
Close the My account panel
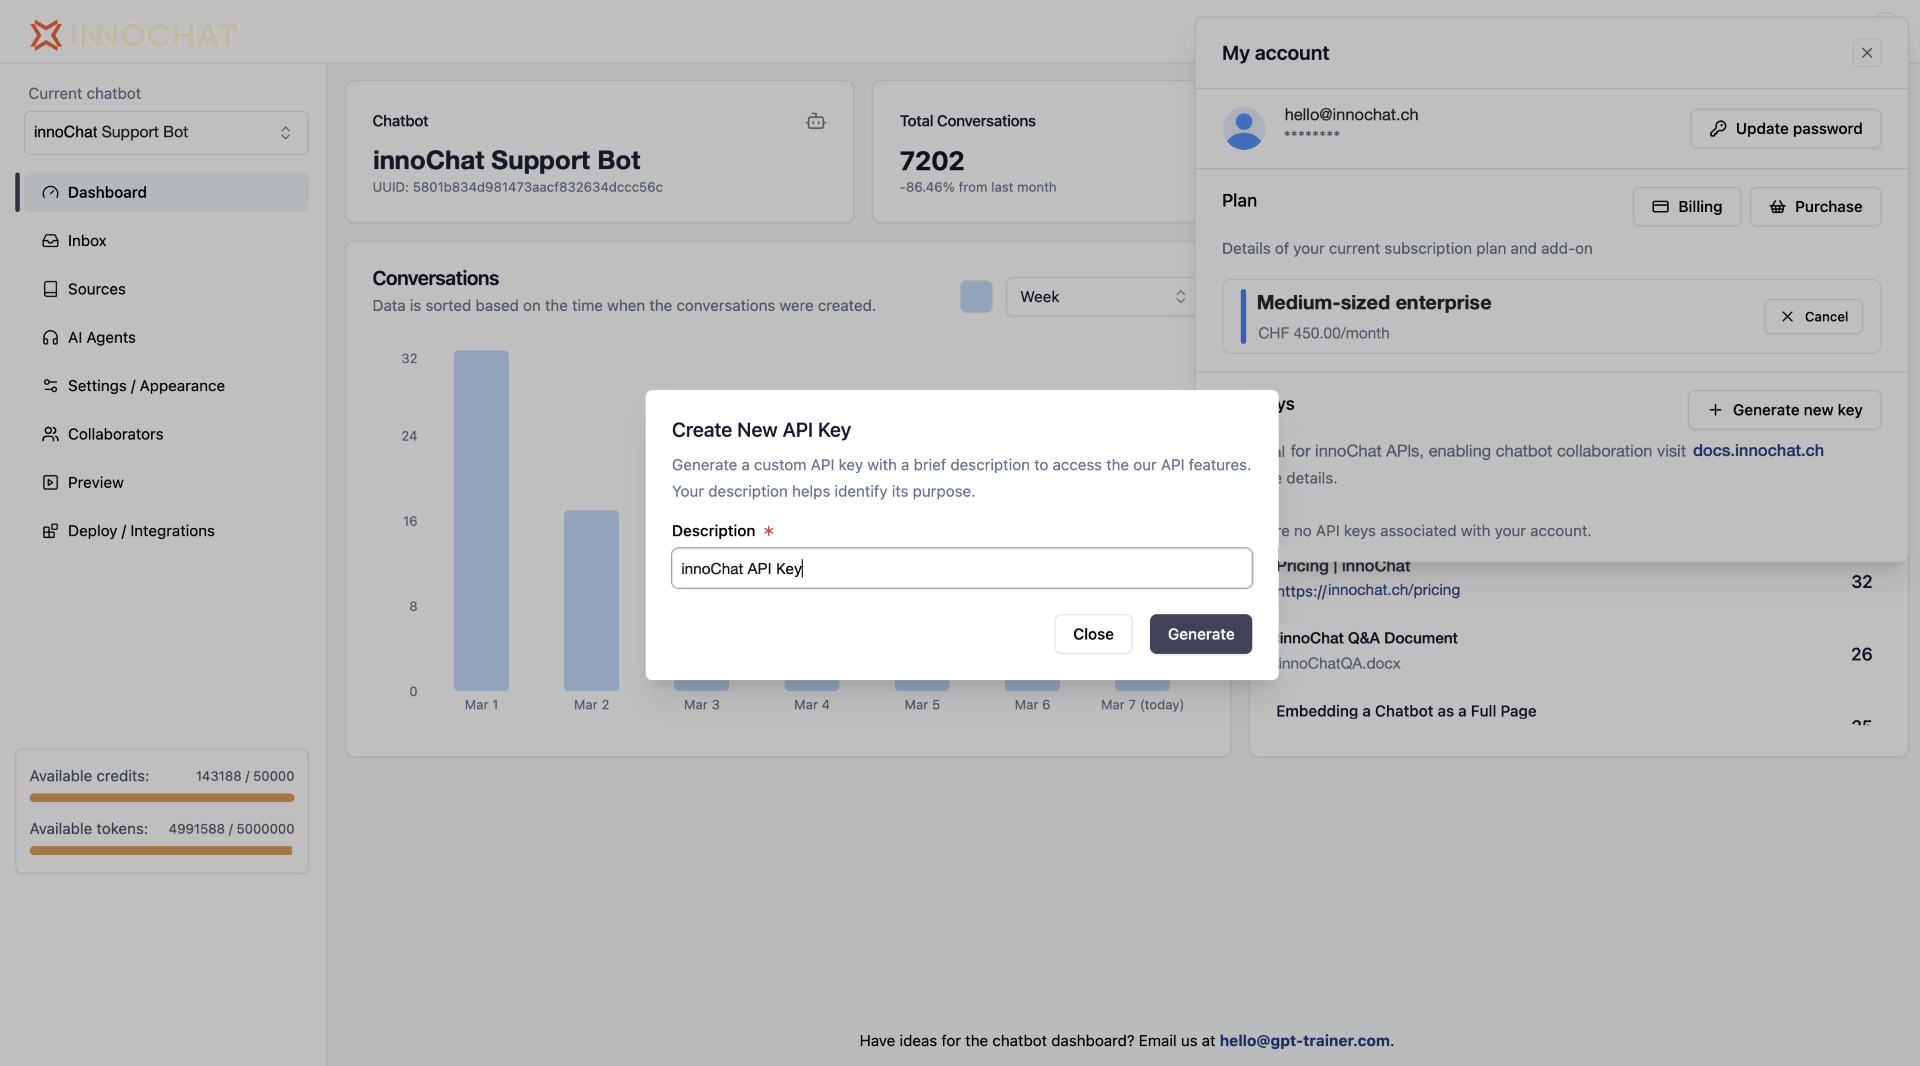coord(1867,53)
